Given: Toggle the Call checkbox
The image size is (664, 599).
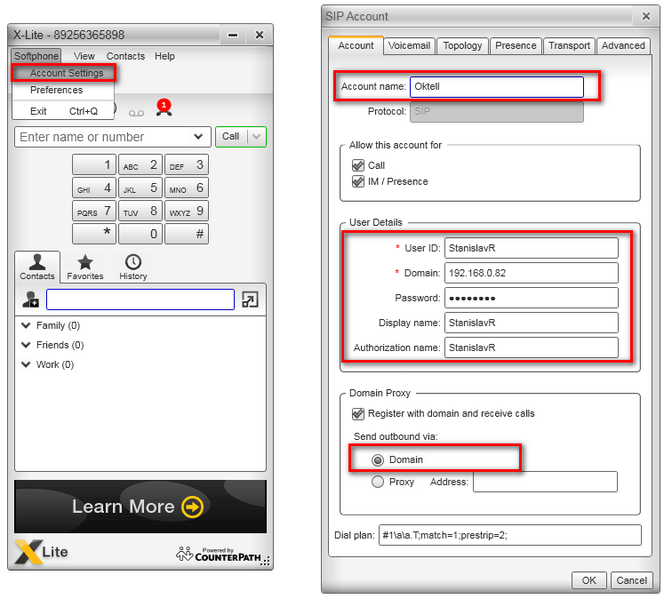Looking at the screenshot, I should click(x=358, y=166).
